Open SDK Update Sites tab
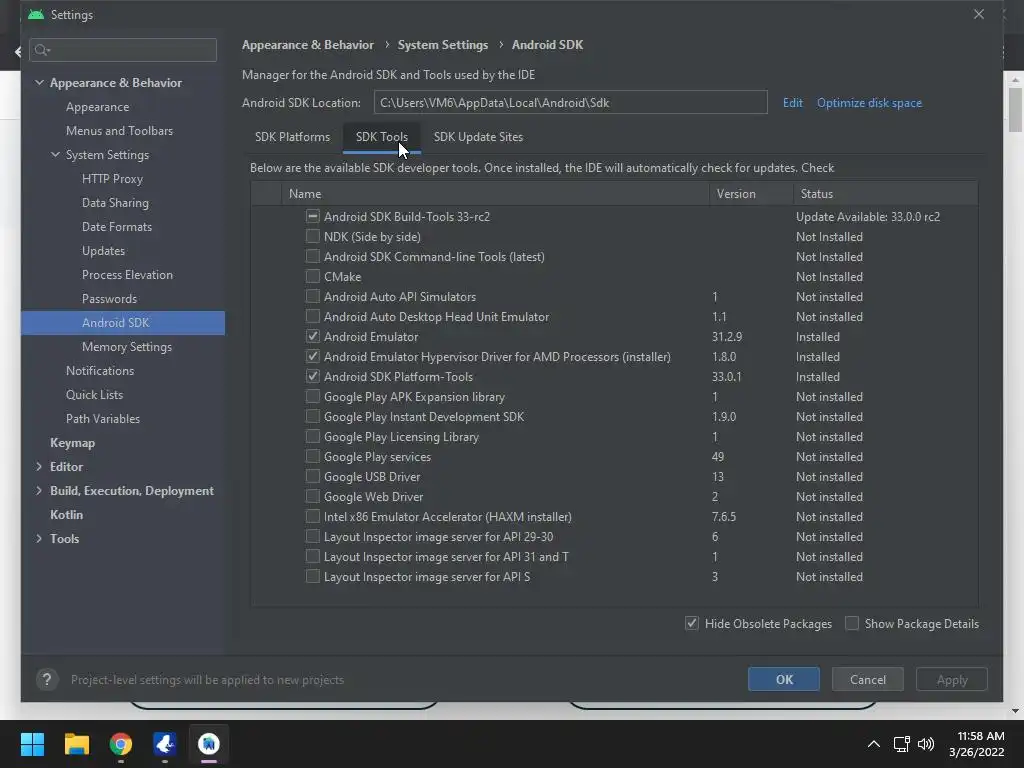The width and height of the screenshot is (1024, 768). (x=478, y=137)
